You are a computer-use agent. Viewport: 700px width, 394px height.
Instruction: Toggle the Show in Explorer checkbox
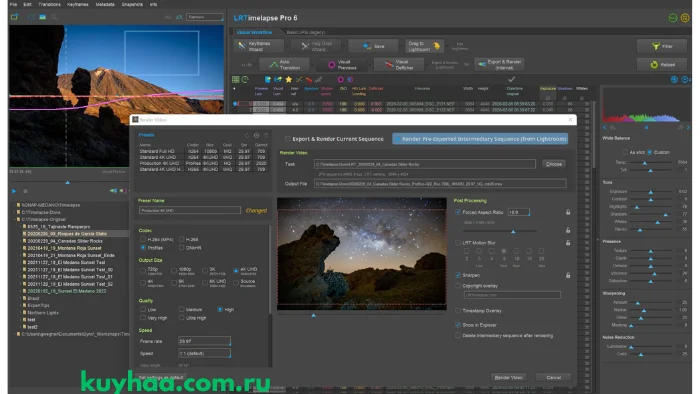coord(458,325)
